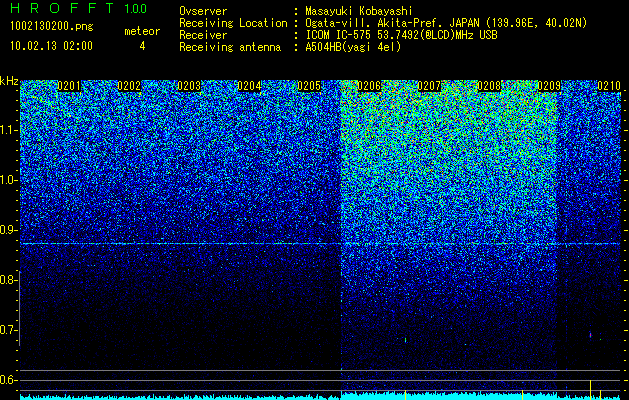Image resolution: width=629 pixels, height=400 pixels.
Task: Click the 0201 time marker
Action: (x=69, y=86)
